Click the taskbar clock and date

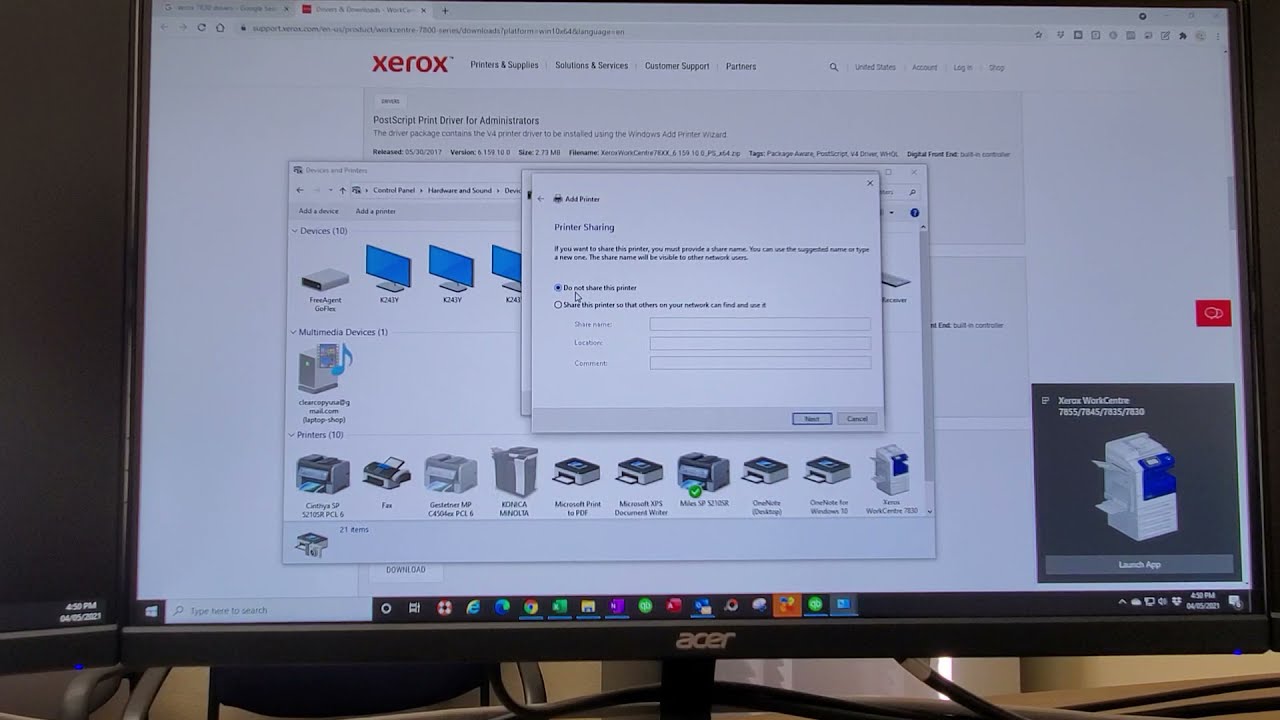click(1202, 601)
